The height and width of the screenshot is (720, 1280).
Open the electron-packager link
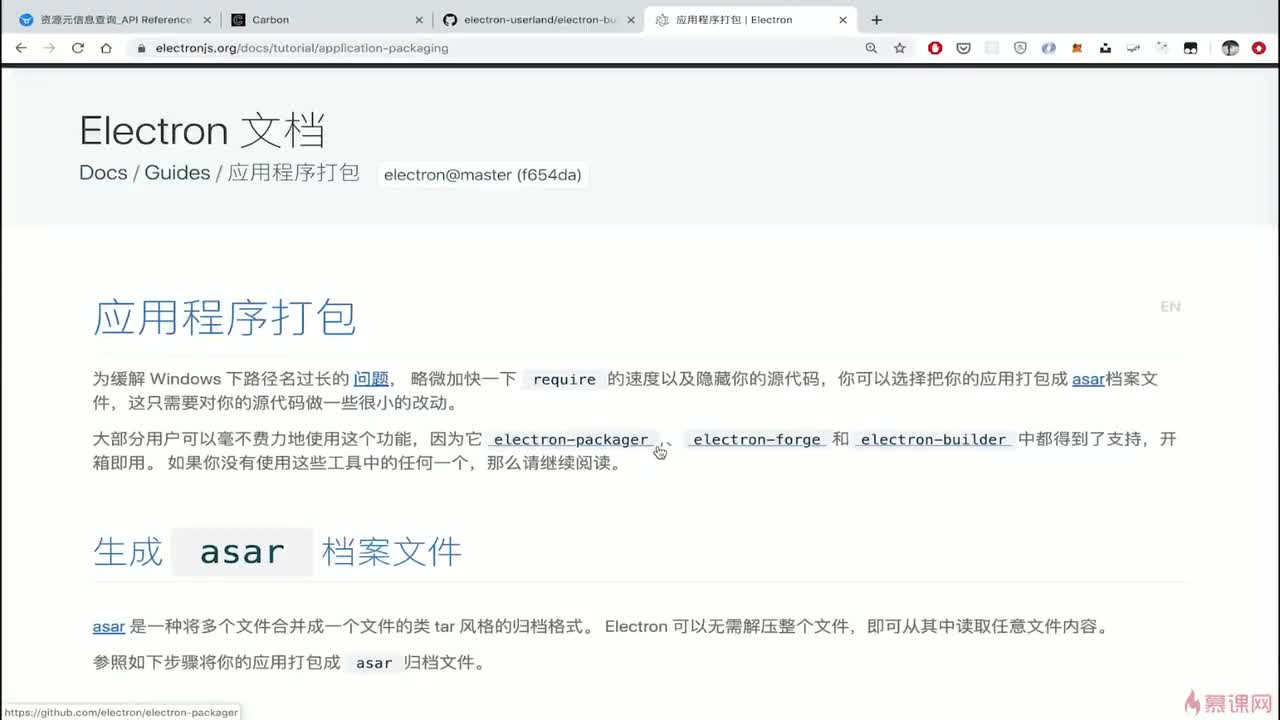571,440
